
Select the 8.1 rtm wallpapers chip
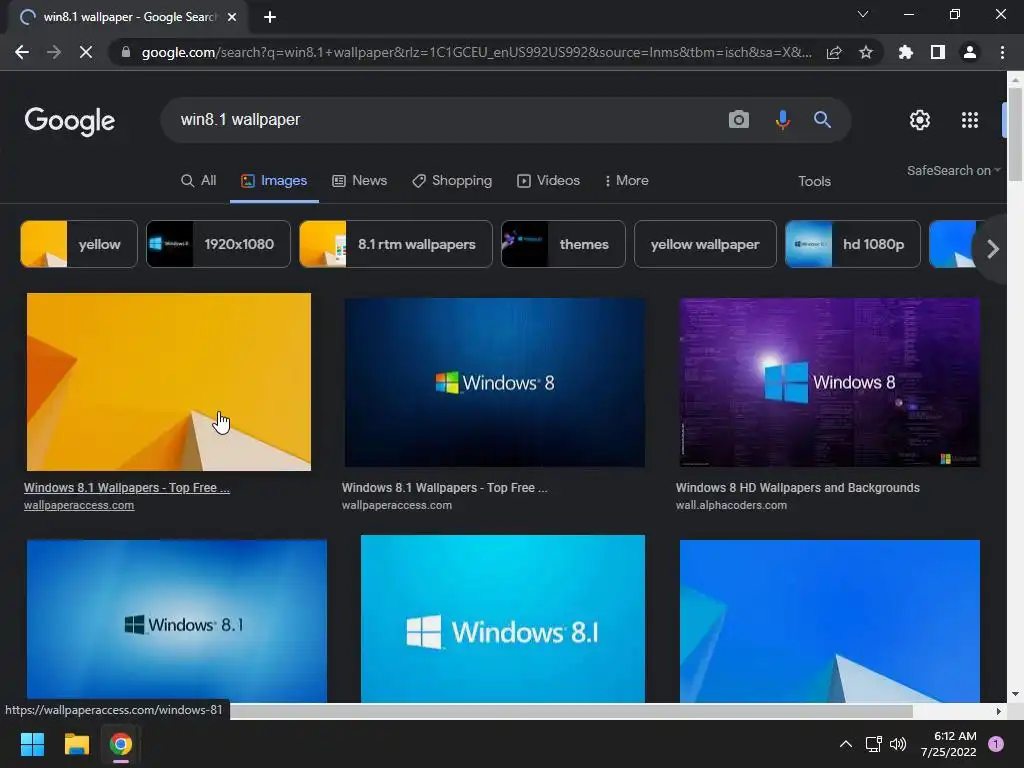(396, 244)
